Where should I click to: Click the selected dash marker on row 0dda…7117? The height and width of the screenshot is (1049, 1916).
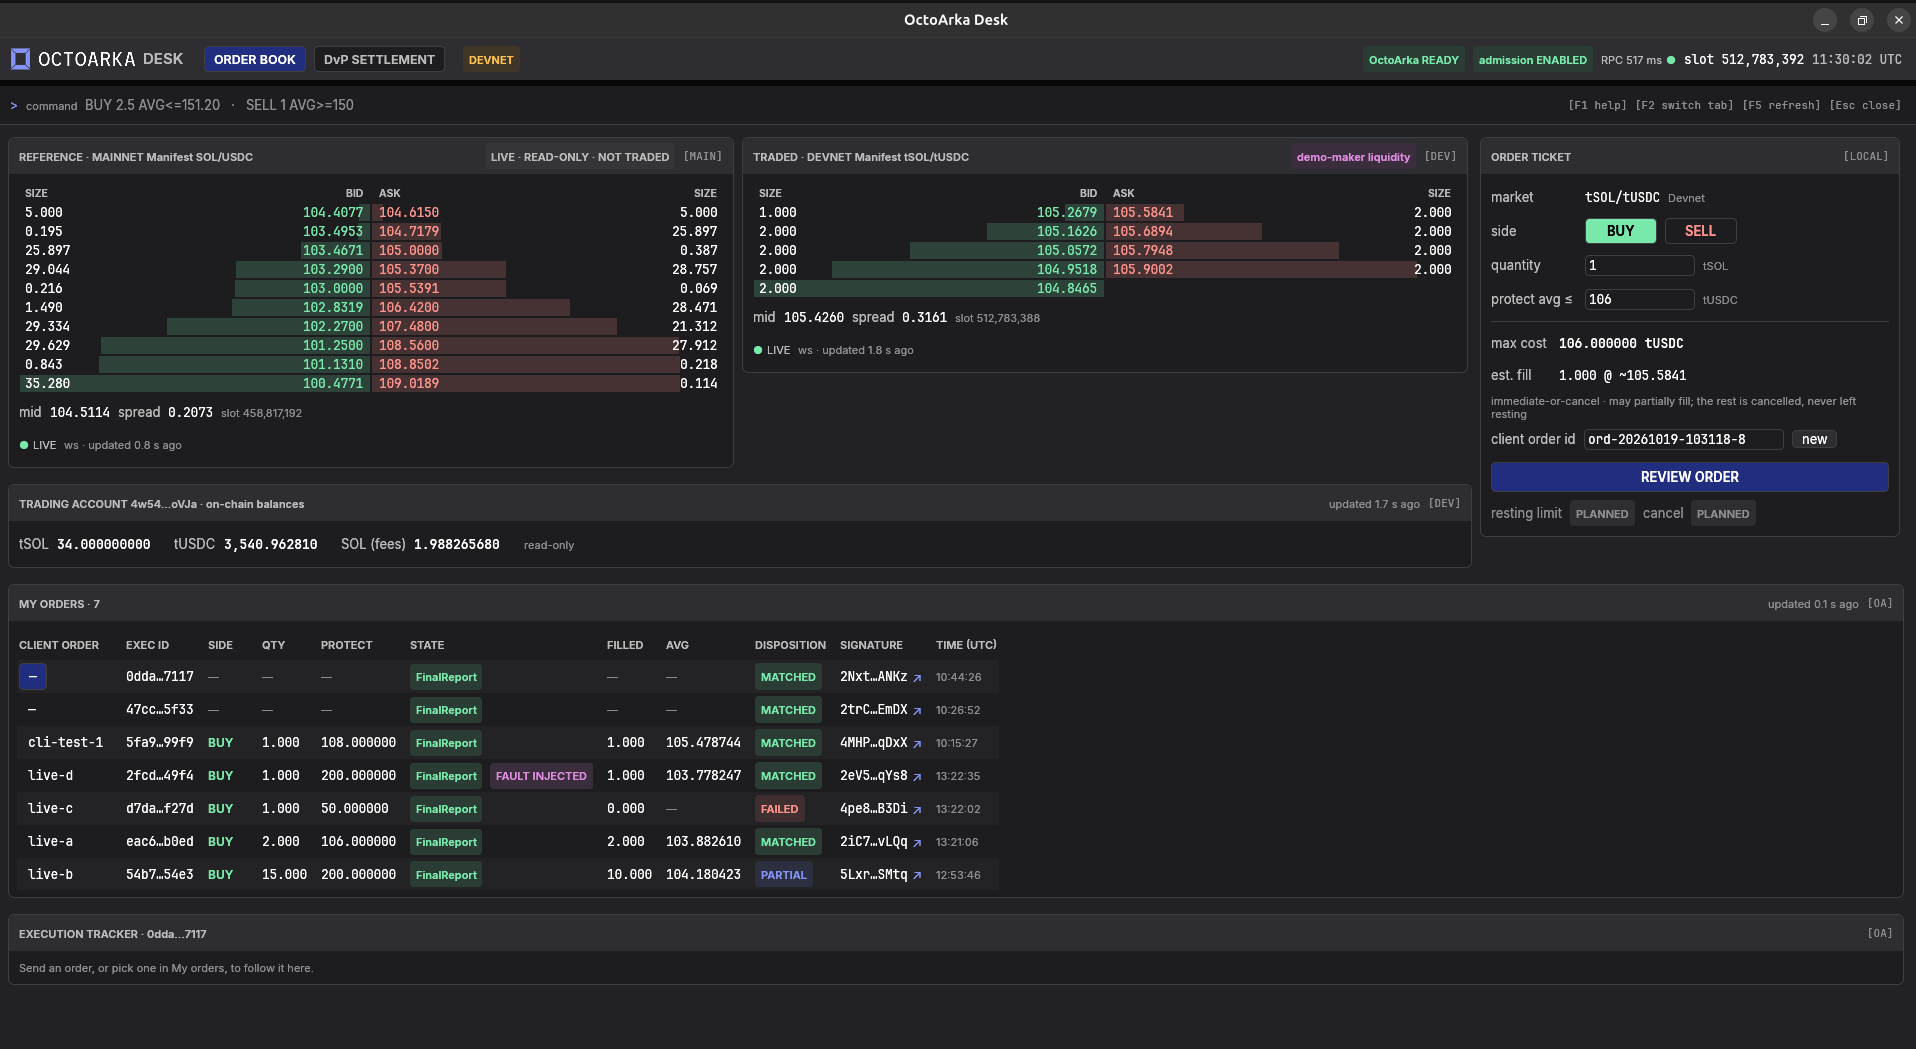(x=33, y=677)
